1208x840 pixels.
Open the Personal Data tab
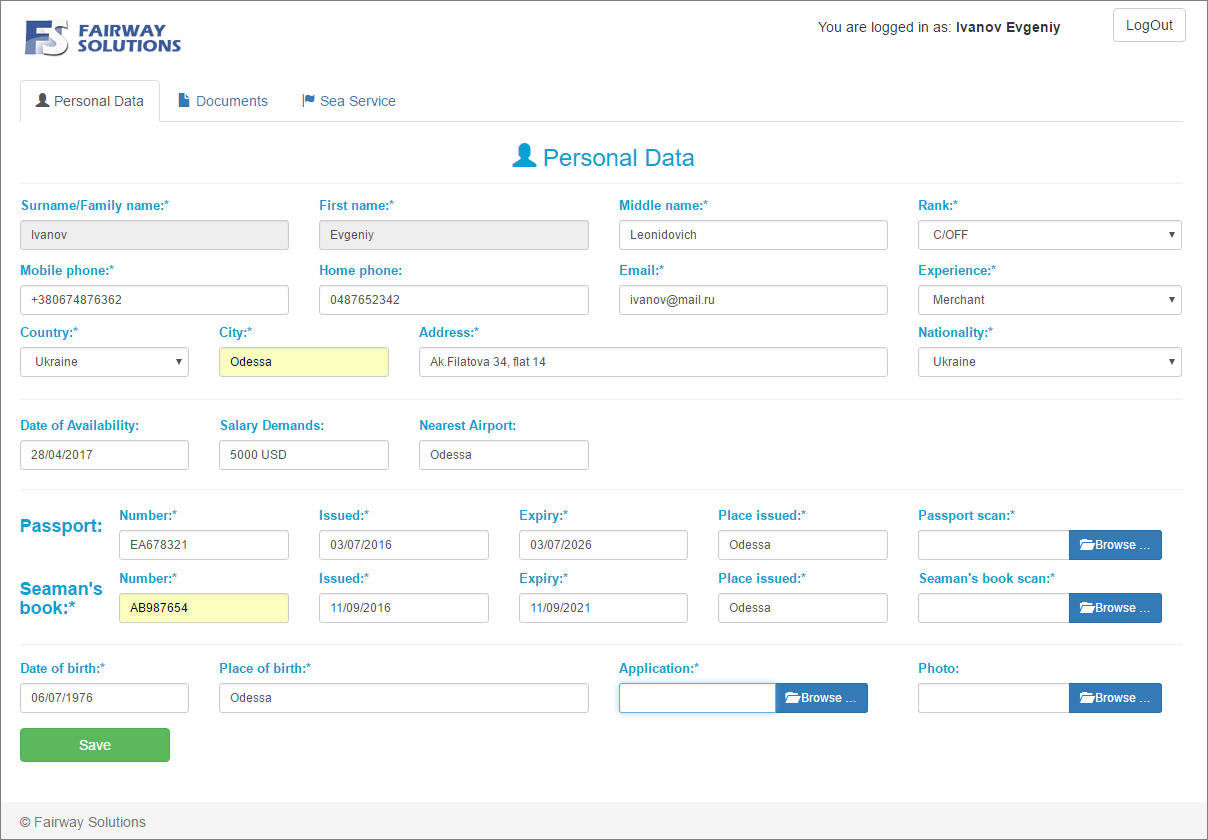90,101
